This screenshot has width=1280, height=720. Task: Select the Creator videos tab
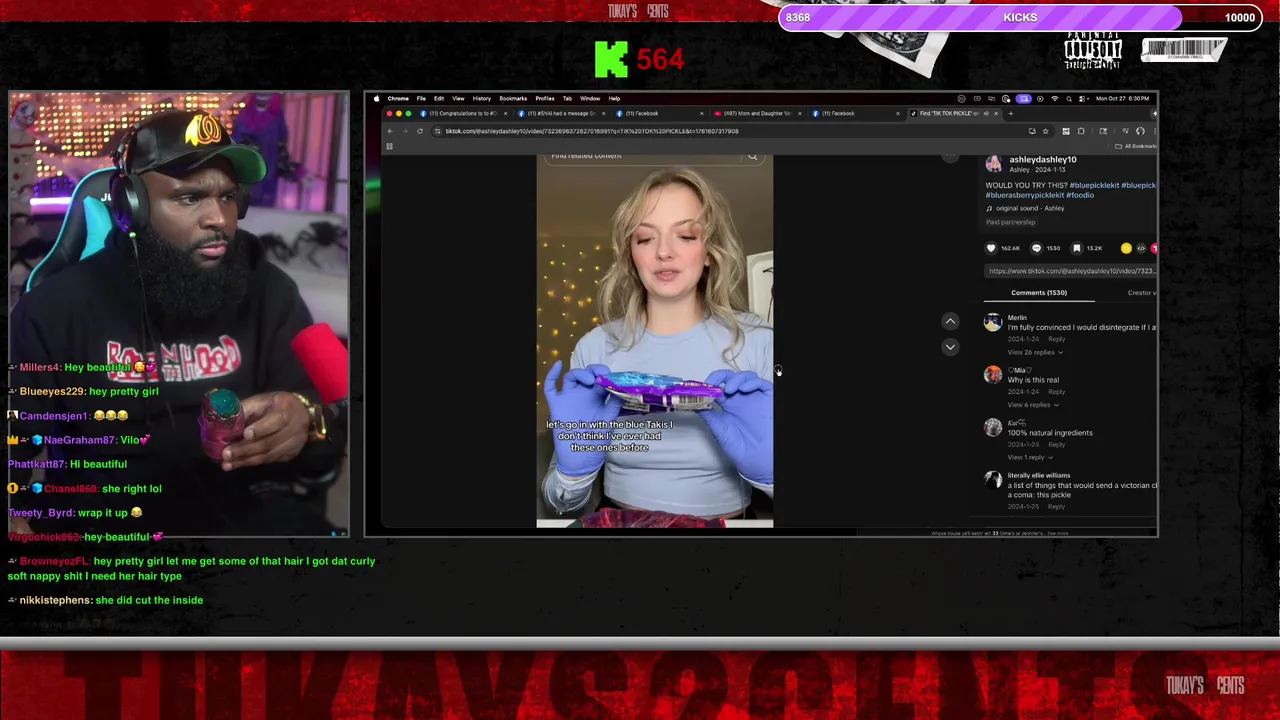tap(1142, 293)
